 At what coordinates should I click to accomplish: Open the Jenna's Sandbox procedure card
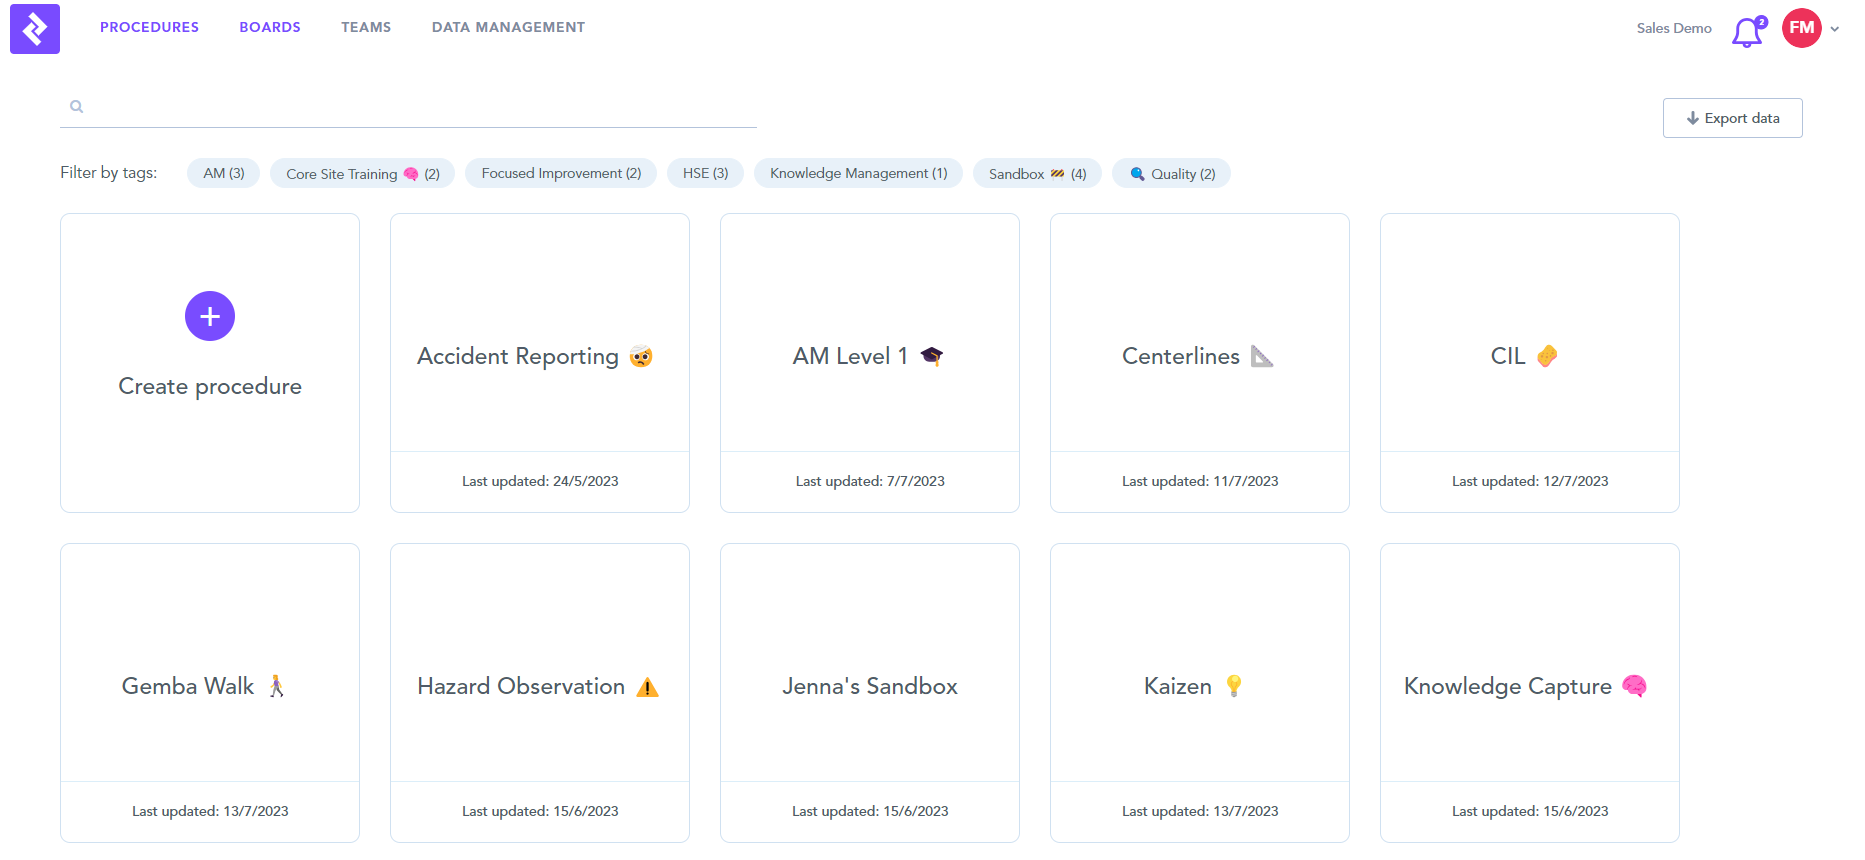pyautogui.click(x=870, y=686)
